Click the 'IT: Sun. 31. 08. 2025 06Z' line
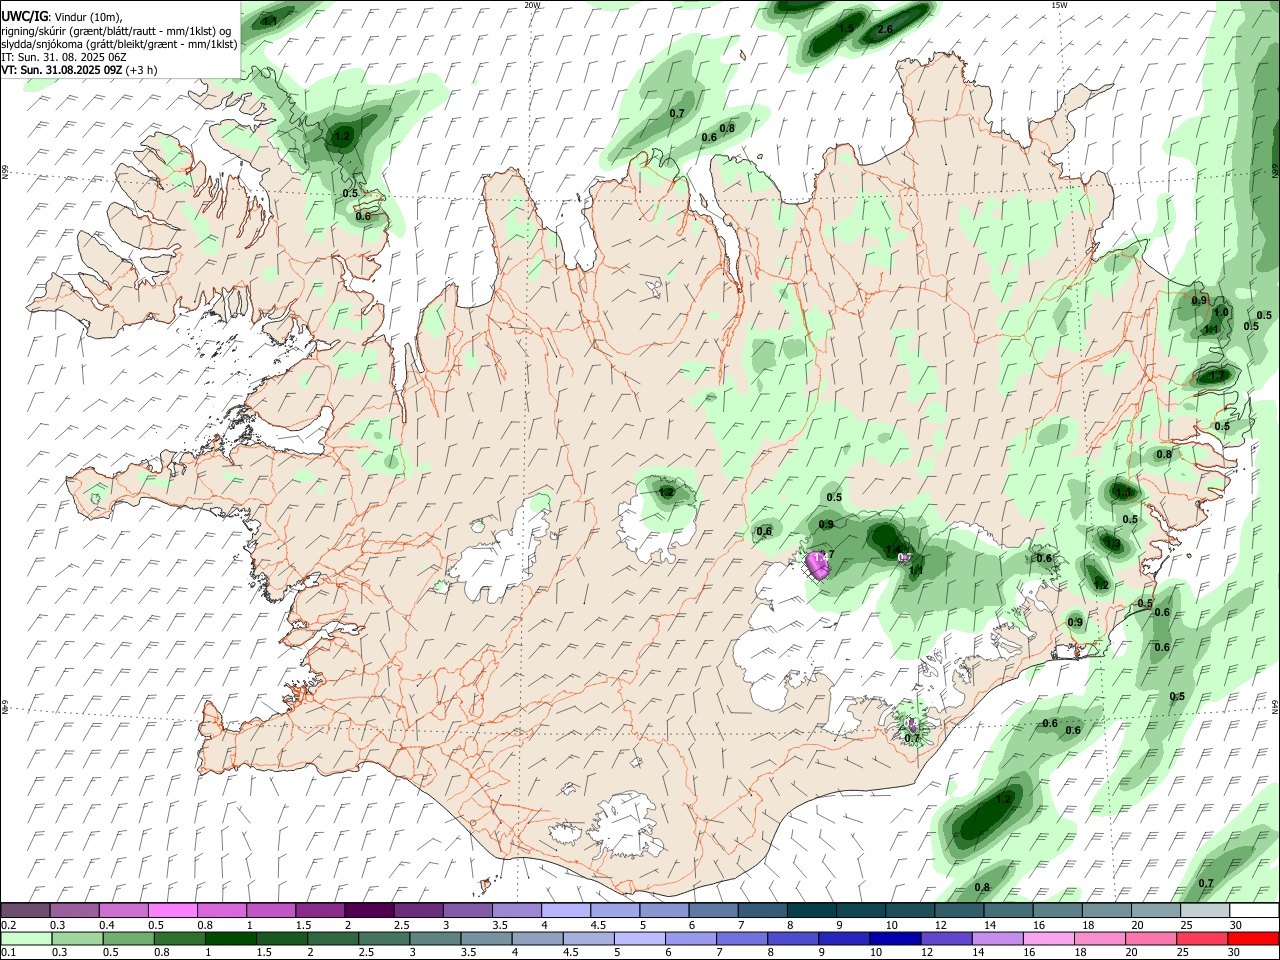The height and width of the screenshot is (960, 1280). click(x=64, y=57)
